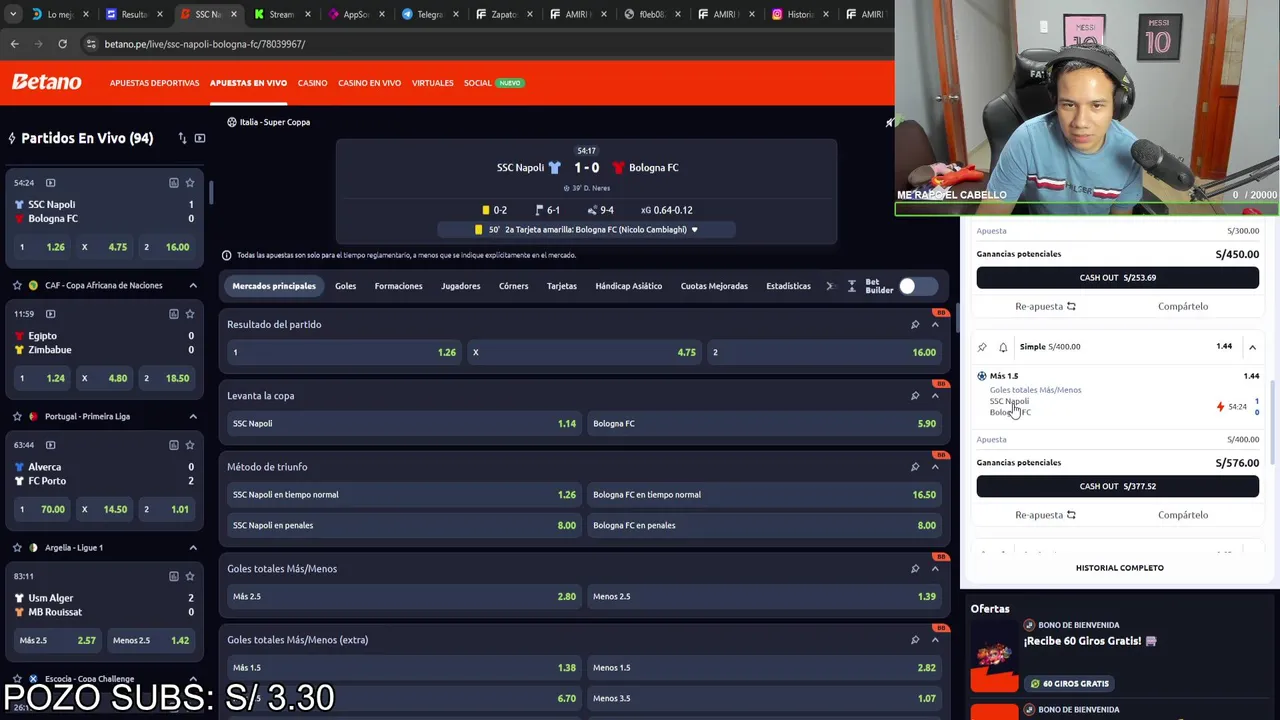Image resolution: width=1280 pixels, height=720 pixels.
Task: Open the 60 Giros Gratis offer thumbnail
Action: pyautogui.click(x=994, y=656)
